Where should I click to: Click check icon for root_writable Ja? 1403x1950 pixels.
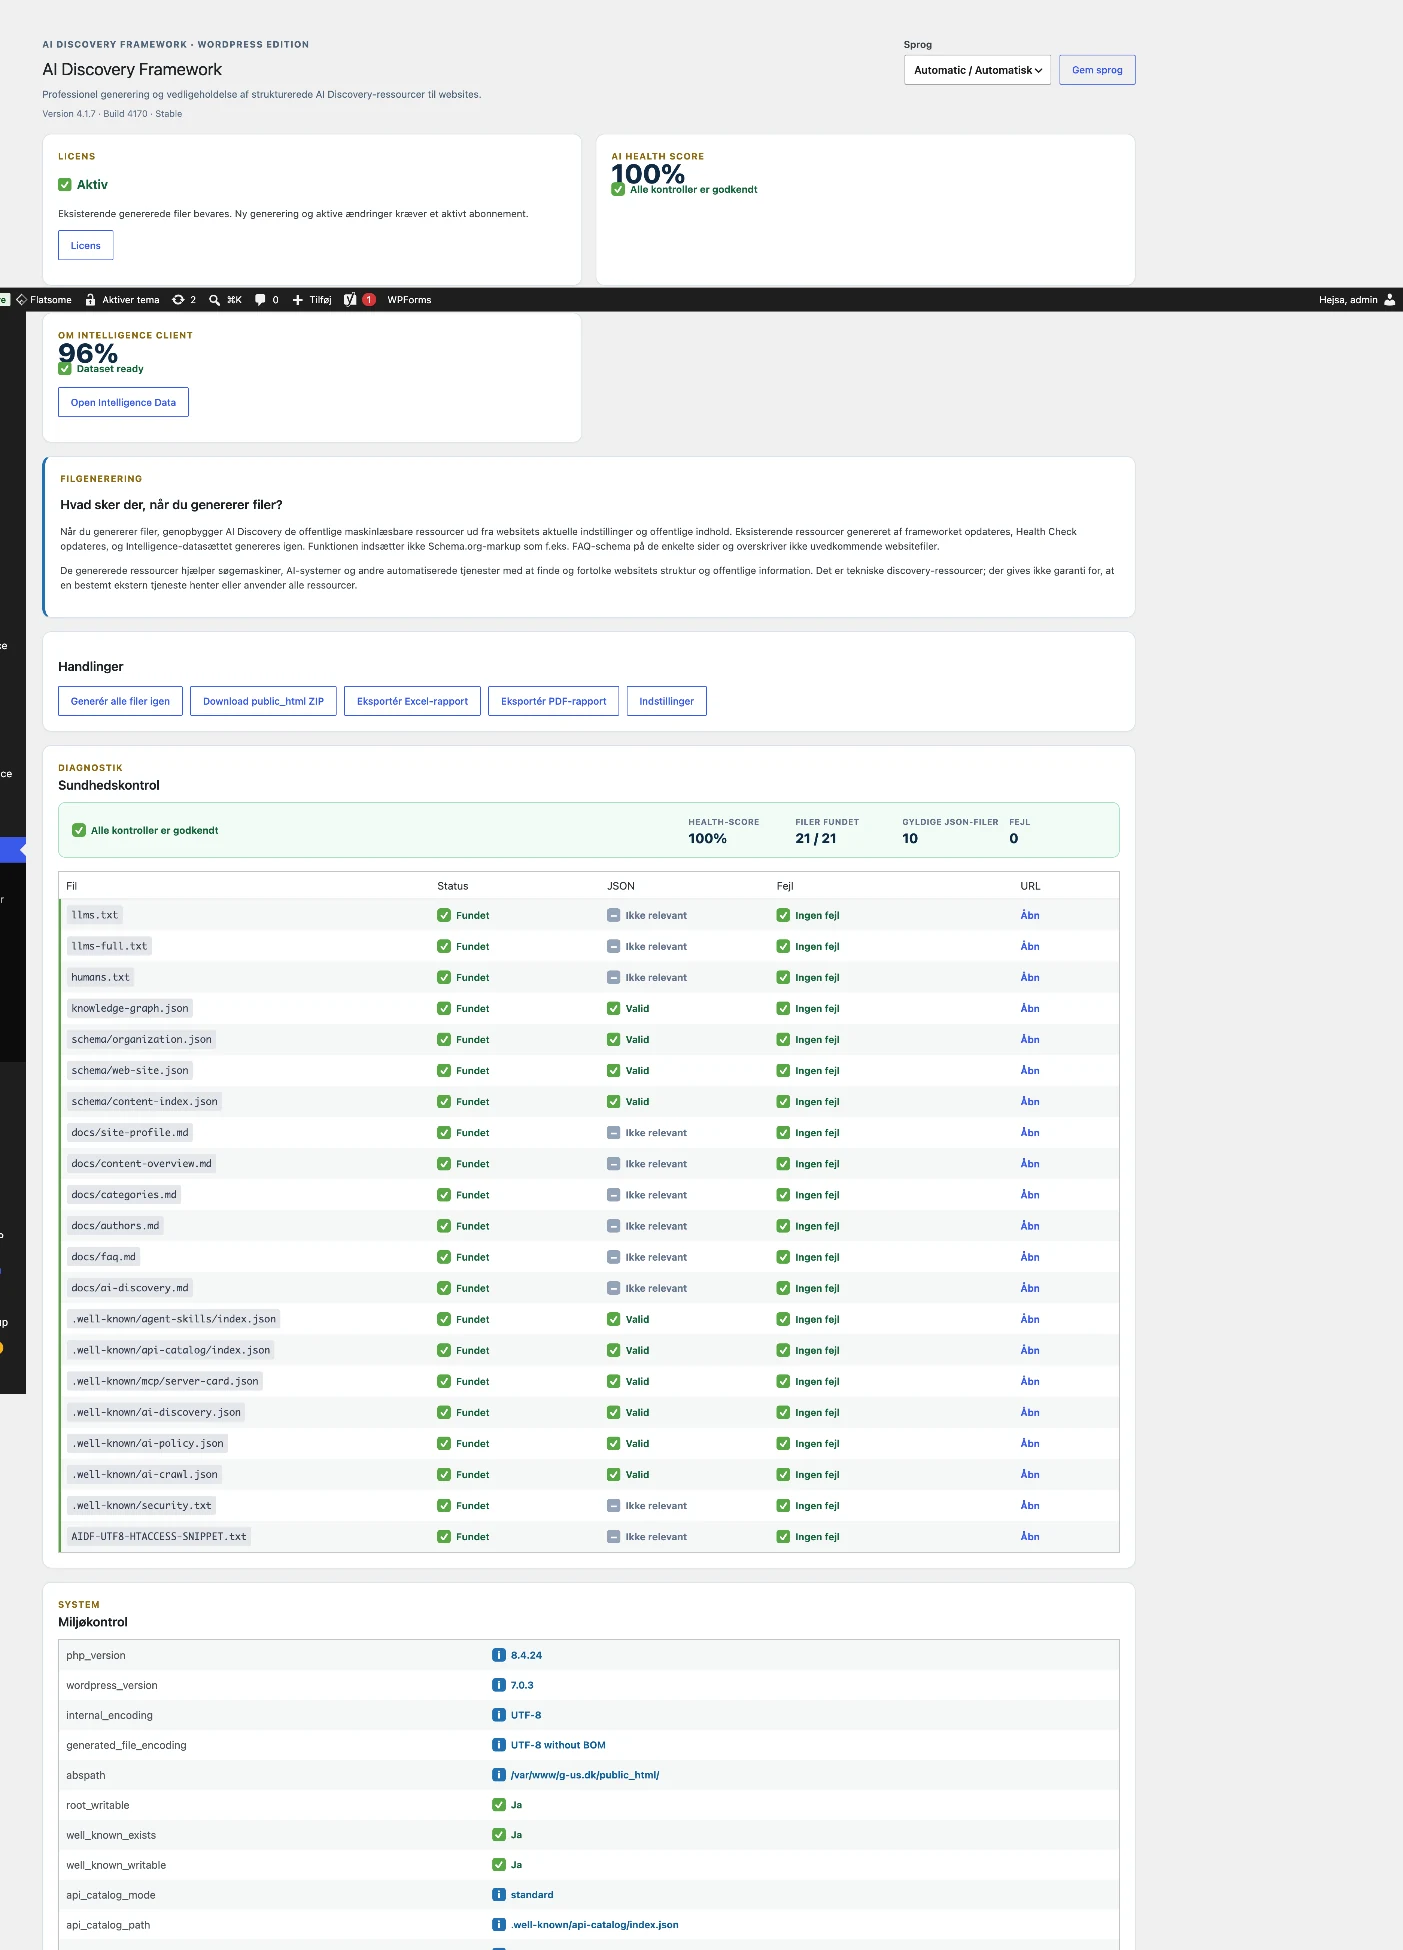coord(499,1805)
